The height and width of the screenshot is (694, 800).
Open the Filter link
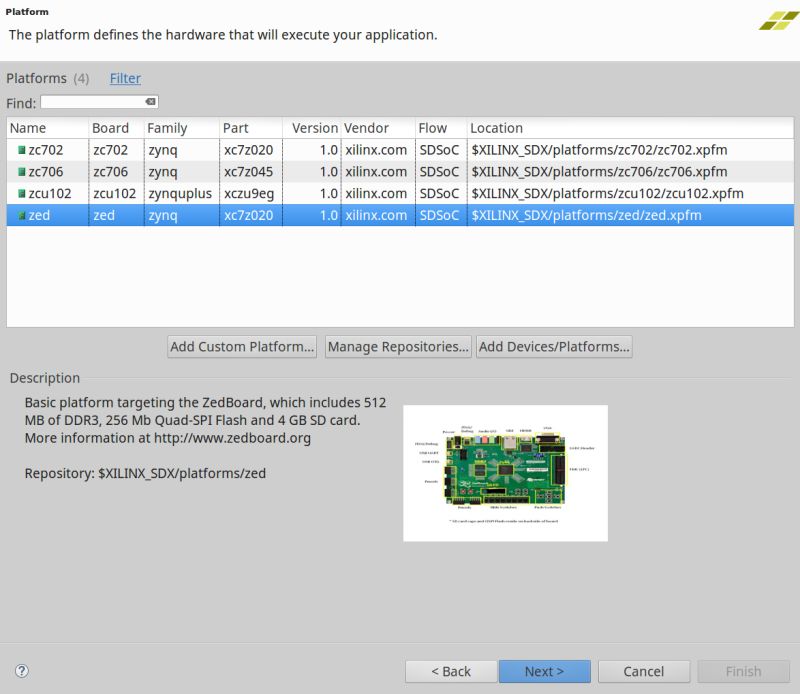pos(125,78)
